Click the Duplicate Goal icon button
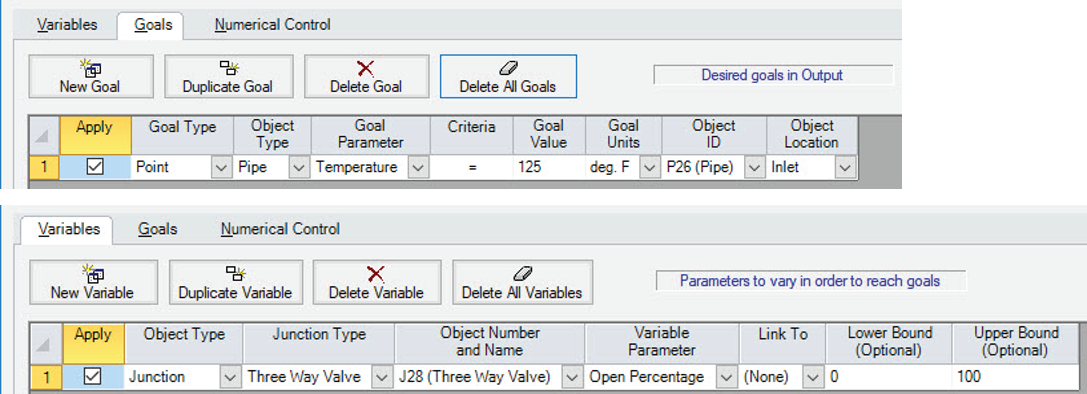 point(229,67)
